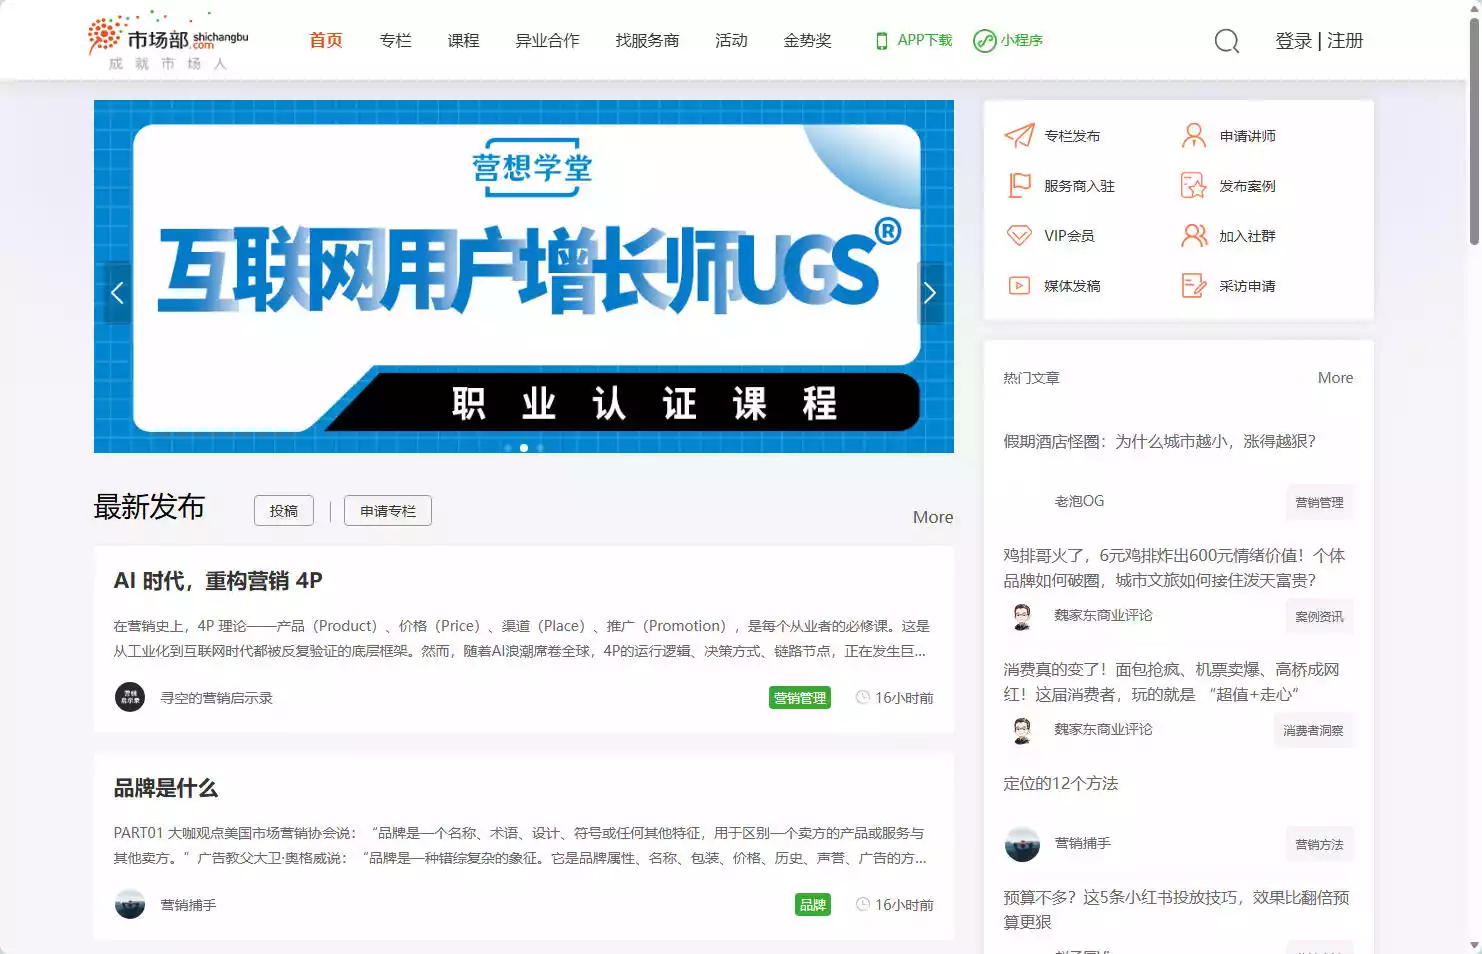
Task: Open the 首页 nav tab
Action: click(x=326, y=41)
